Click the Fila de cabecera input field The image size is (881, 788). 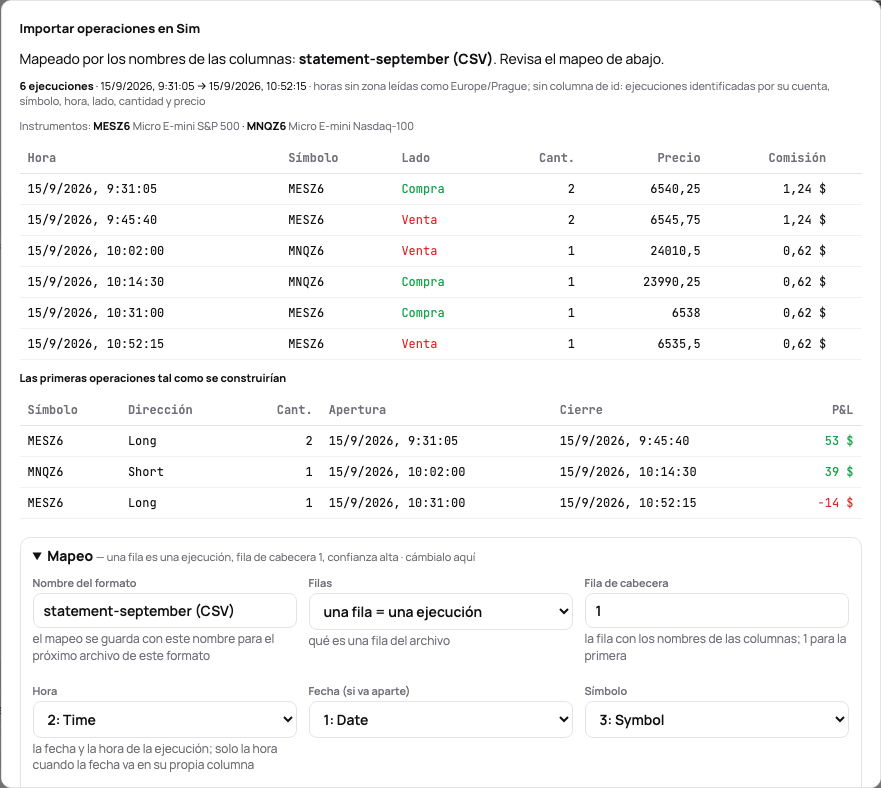[716, 610]
